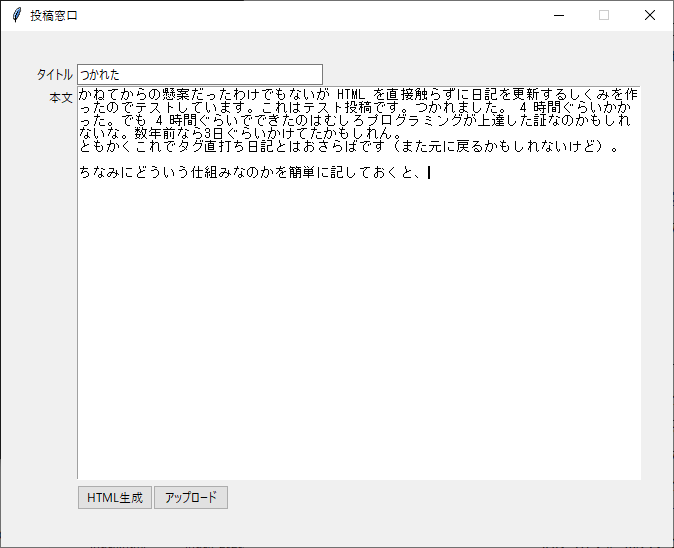Click the タイトル label
This screenshot has width=674, height=548.
[x=54, y=75]
